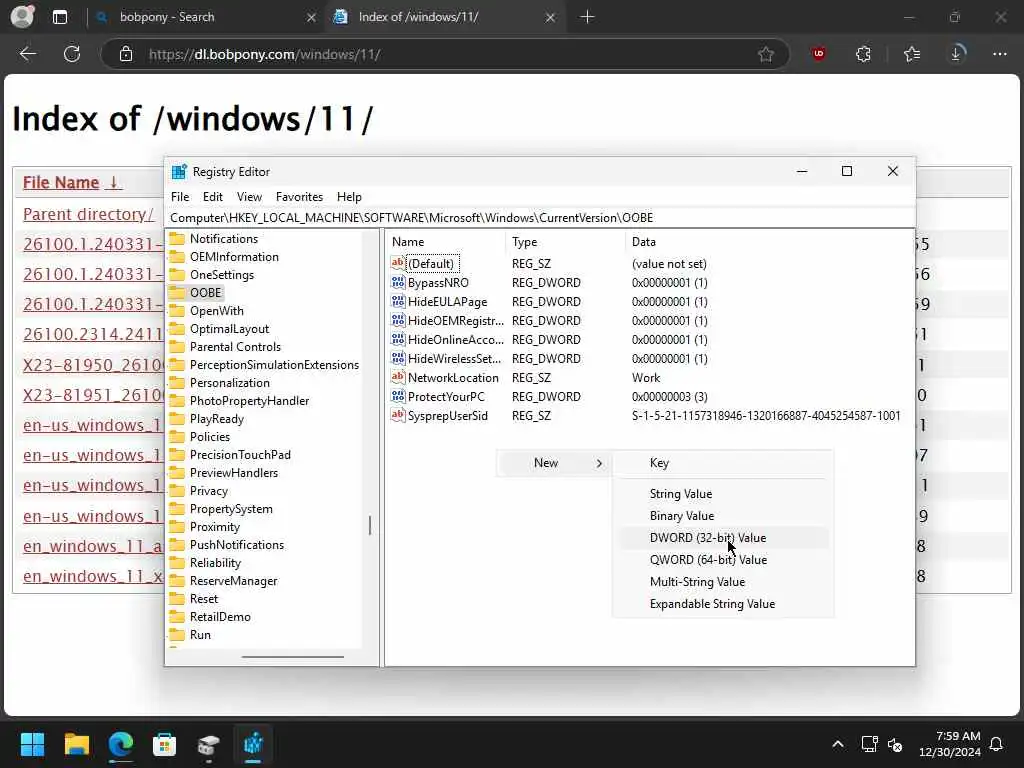Click the SysprepUserSid string value icon

point(398,415)
